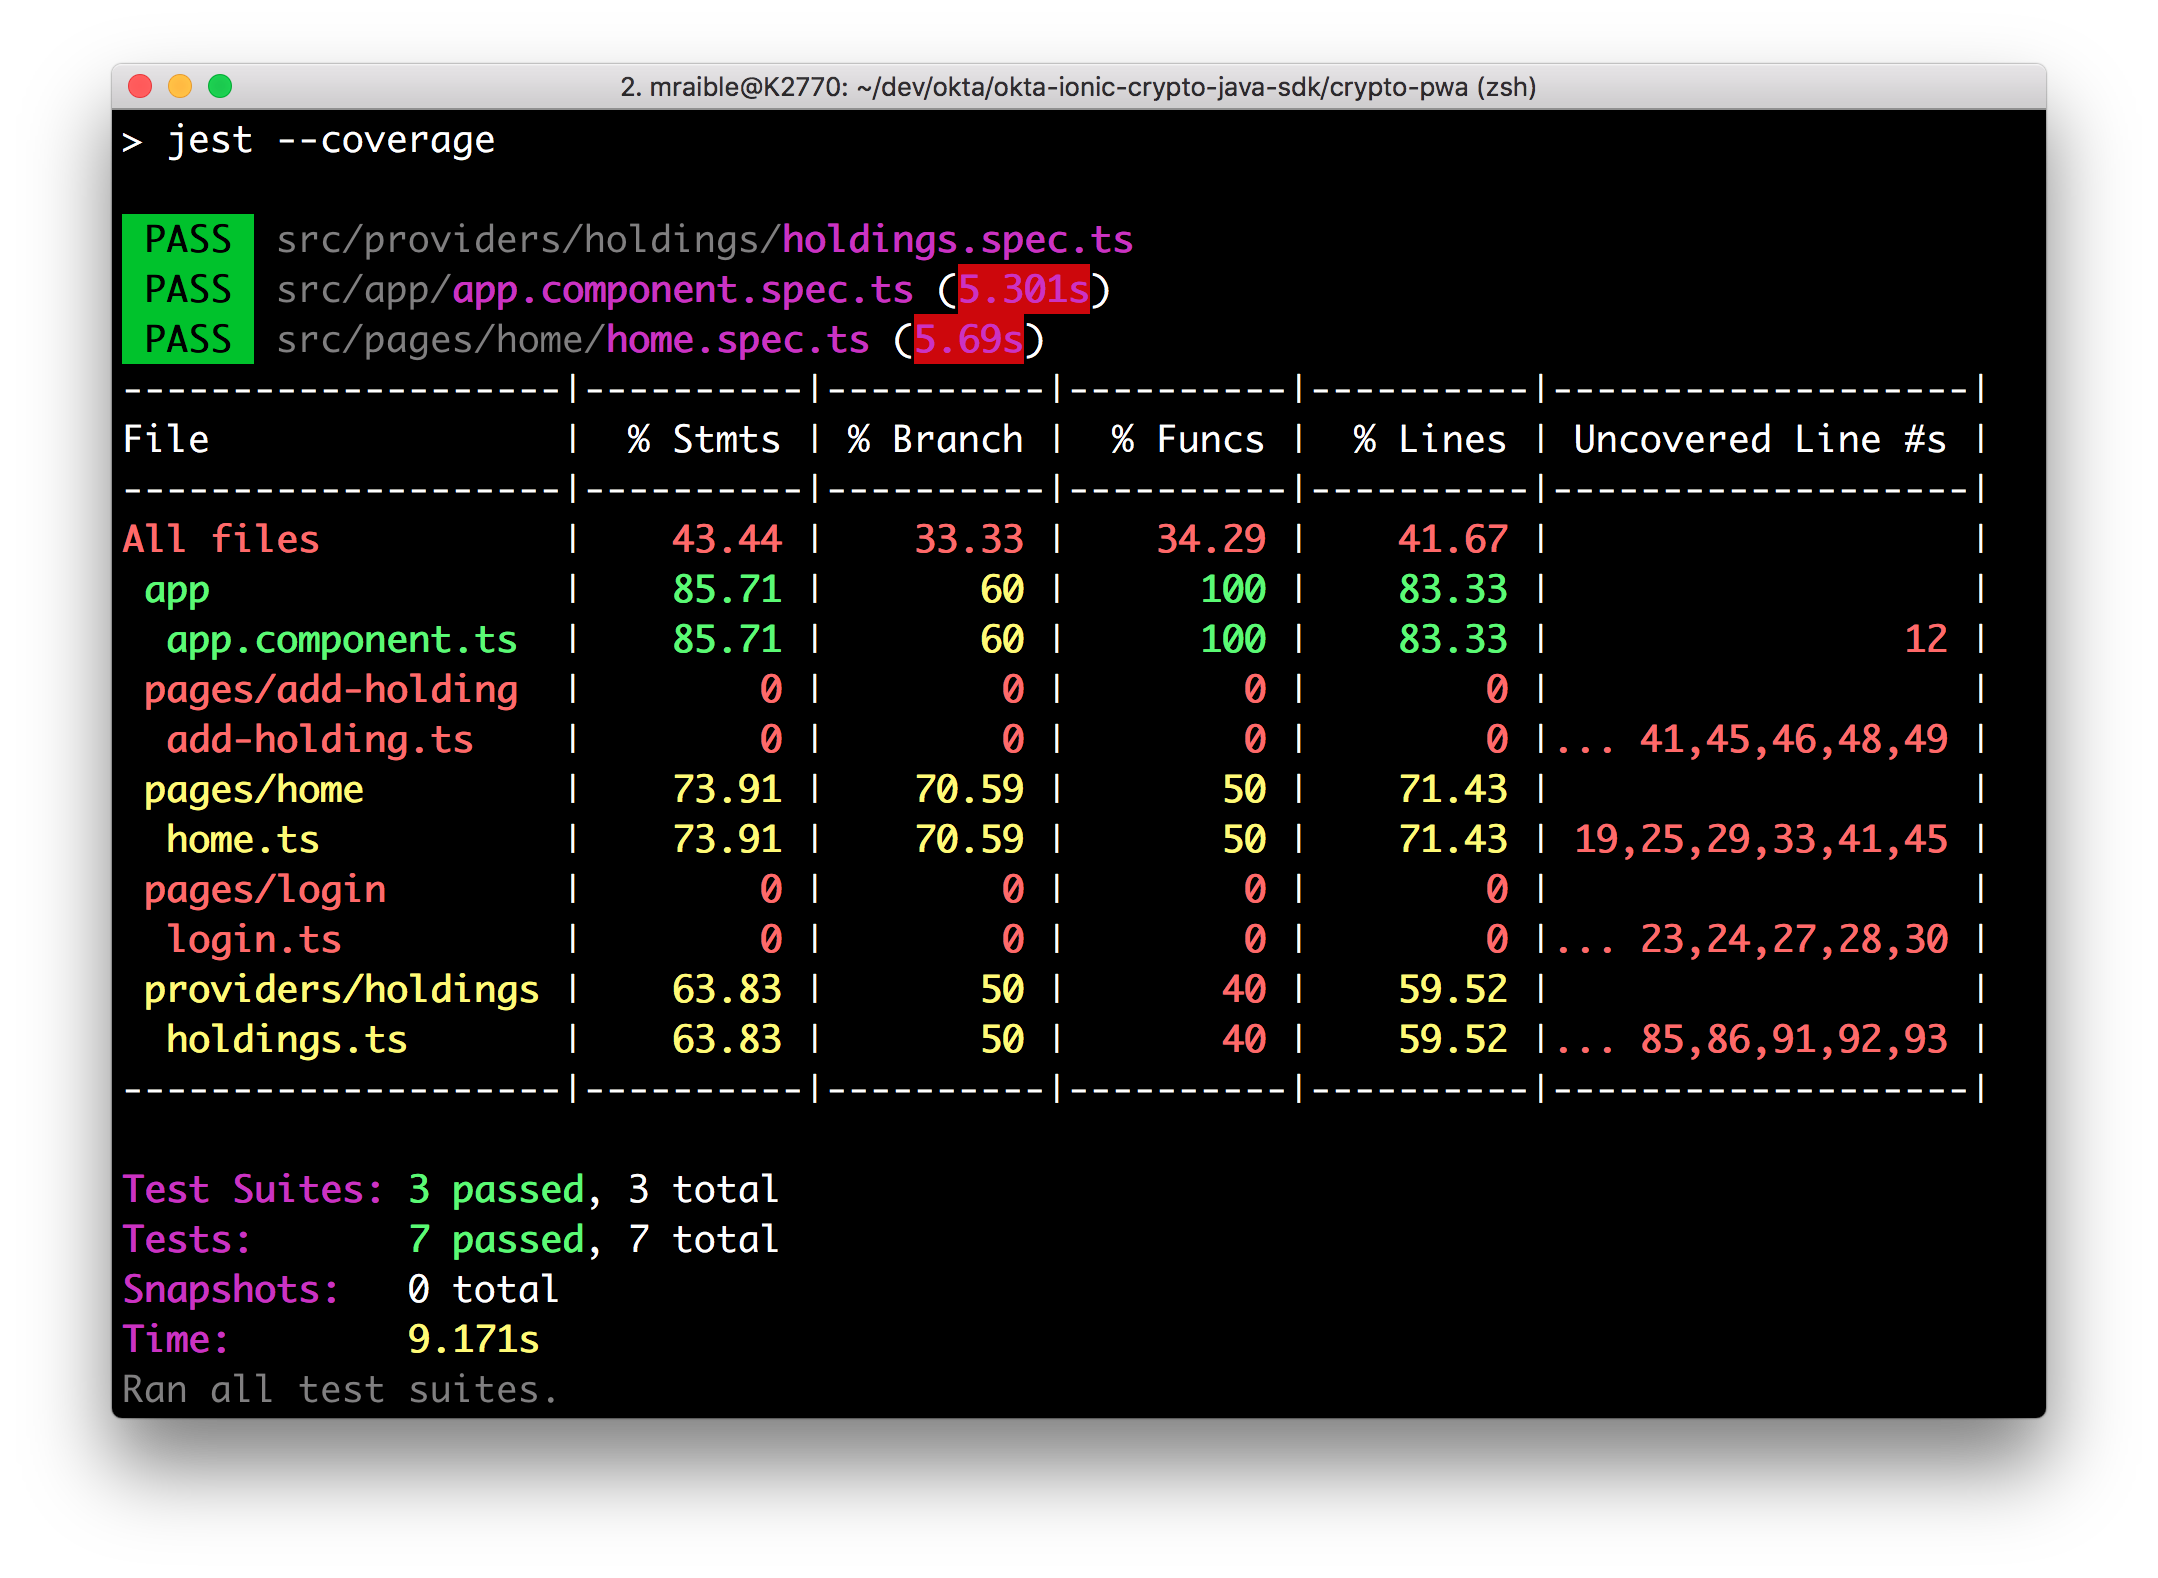The width and height of the screenshot is (2158, 1578).
Task: Click the Uncovered Line #s column header
Action: [x=1759, y=440]
